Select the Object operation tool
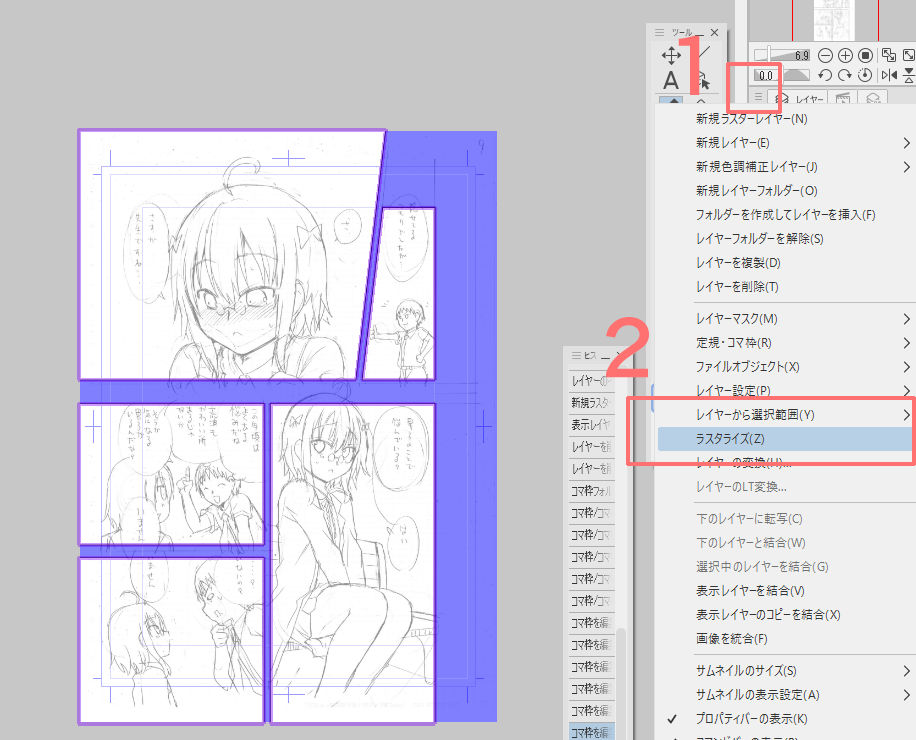The height and width of the screenshot is (740, 916). [x=701, y=81]
